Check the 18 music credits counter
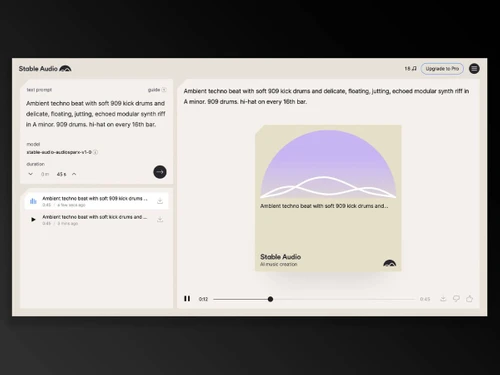500x375 pixels. (410, 69)
